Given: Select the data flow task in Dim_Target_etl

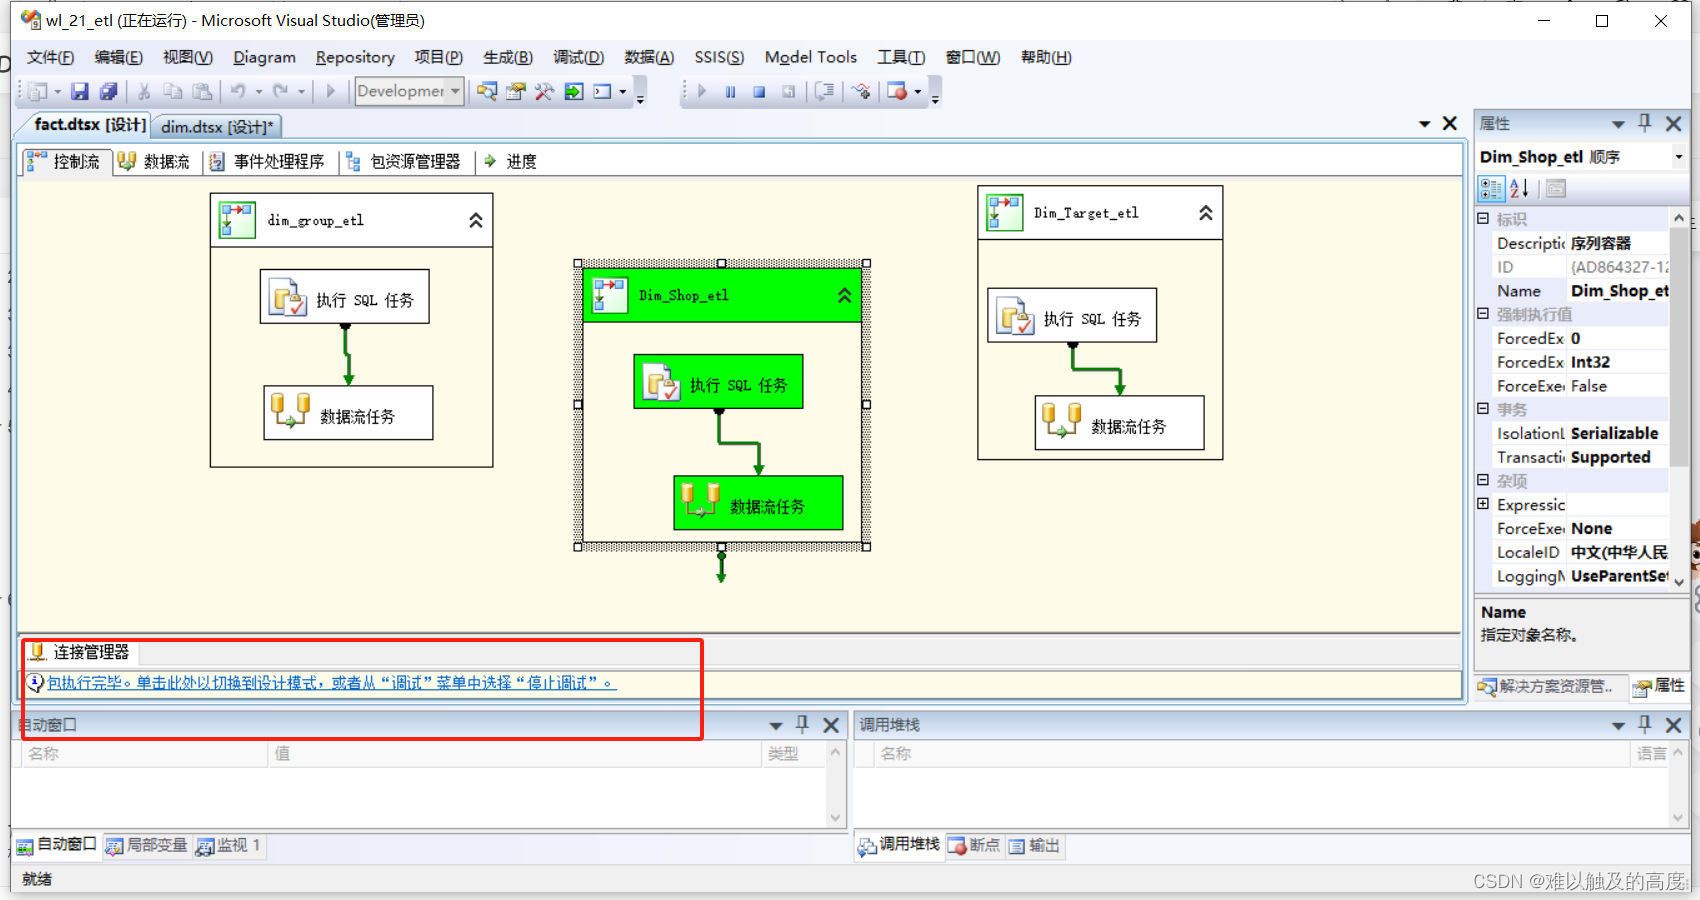Looking at the screenshot, I should pos(1119,423).
